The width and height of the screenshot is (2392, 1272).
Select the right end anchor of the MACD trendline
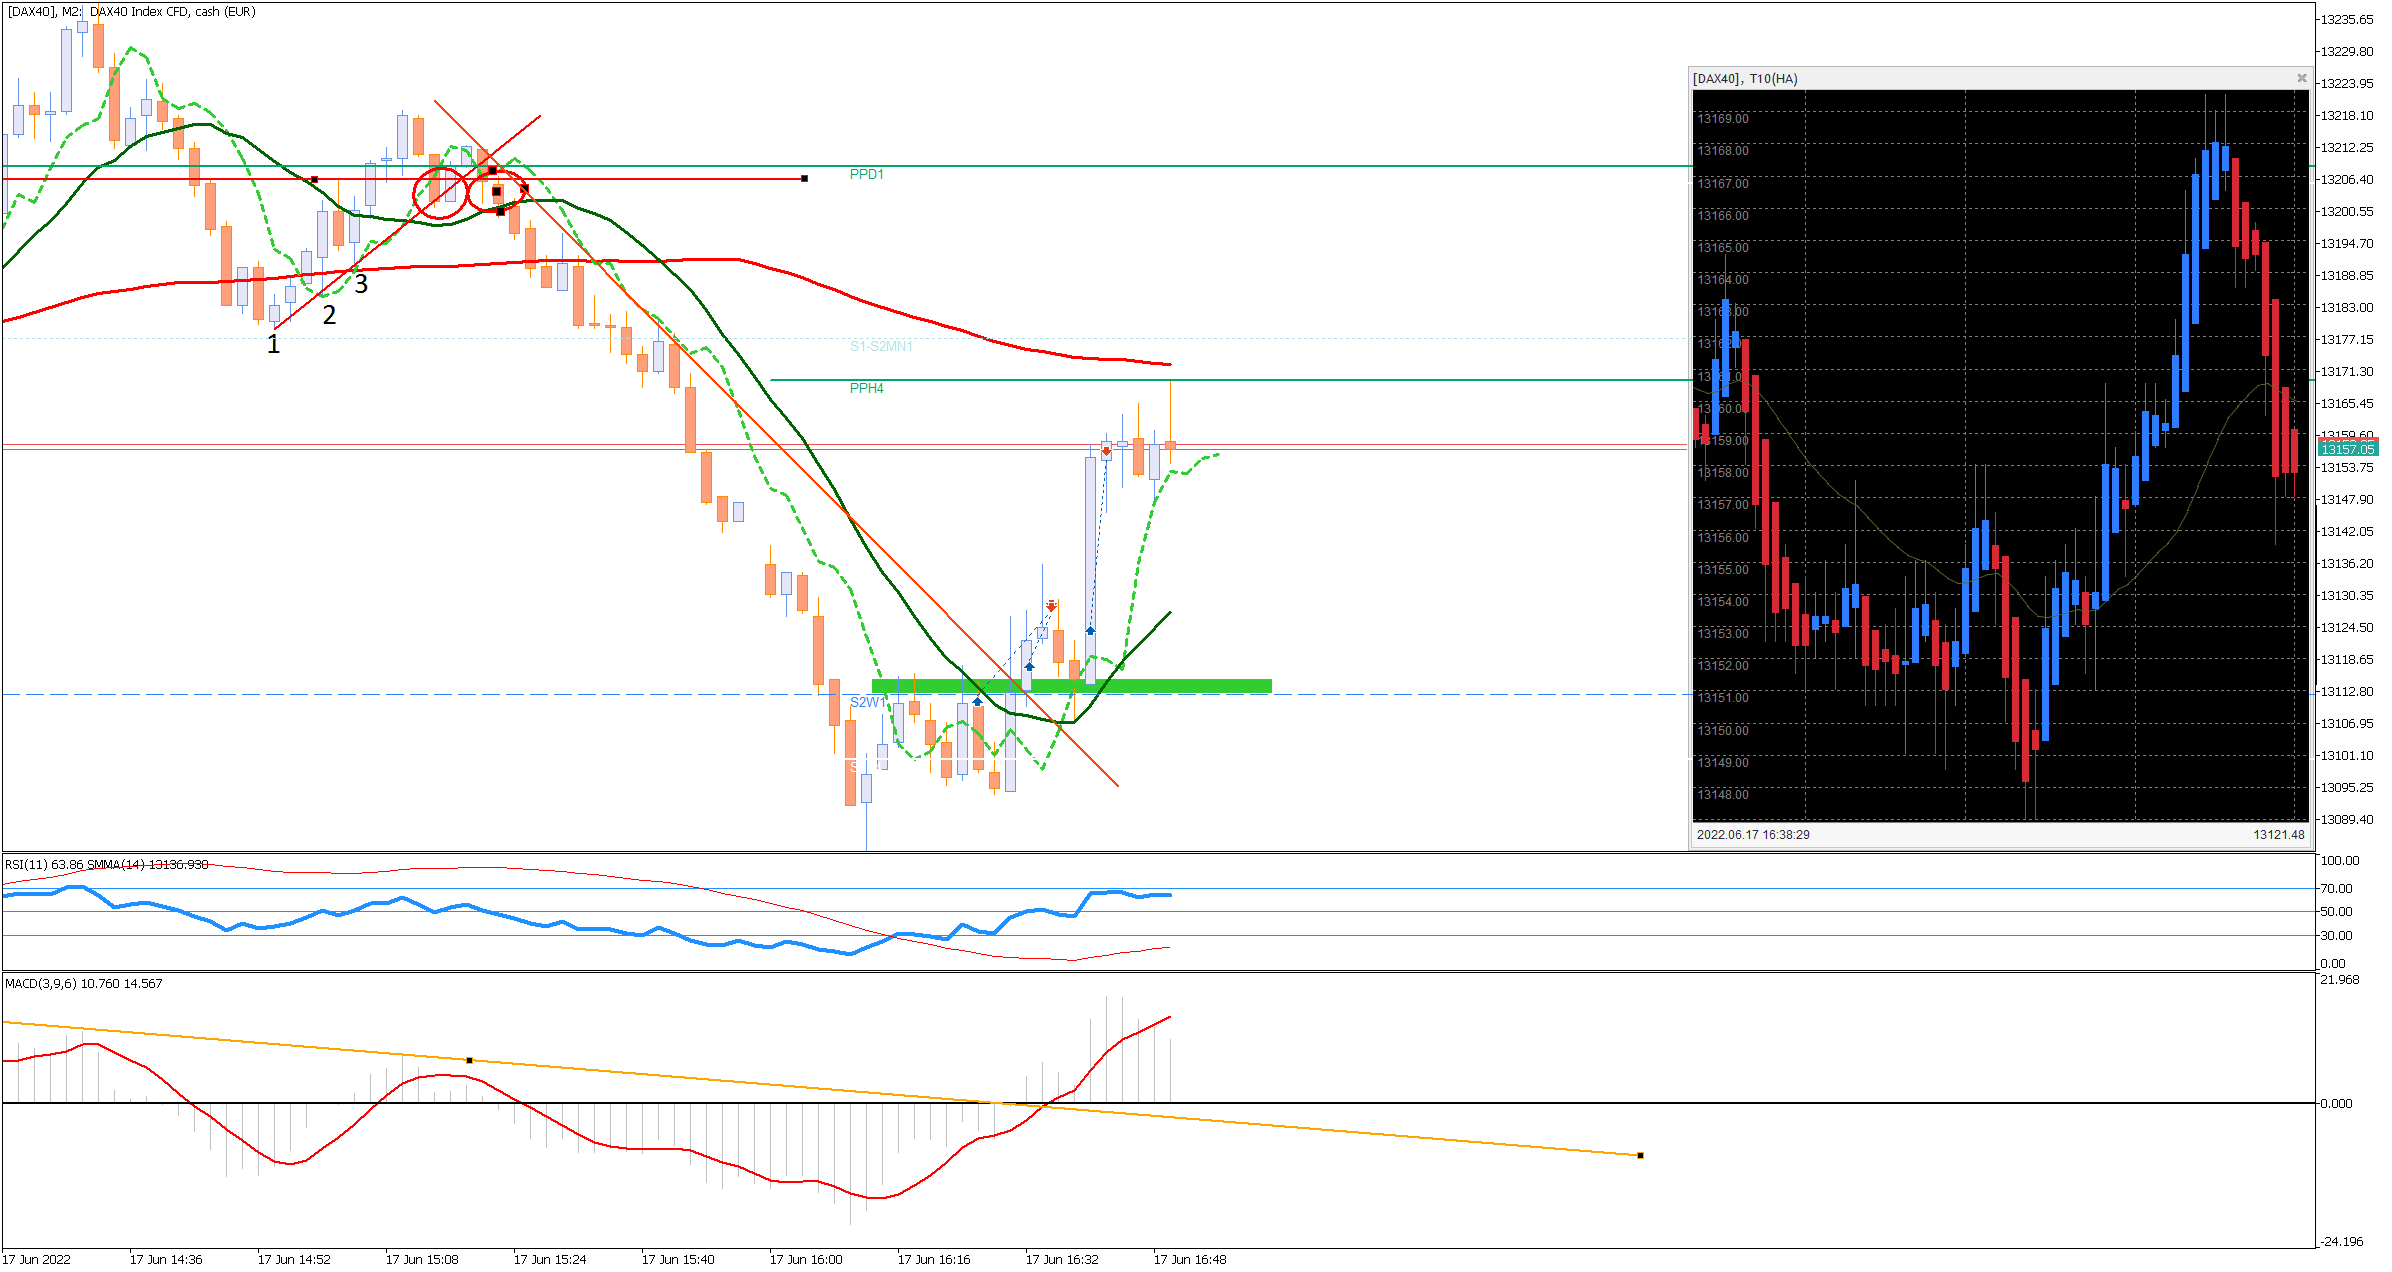point(1640,1155)
